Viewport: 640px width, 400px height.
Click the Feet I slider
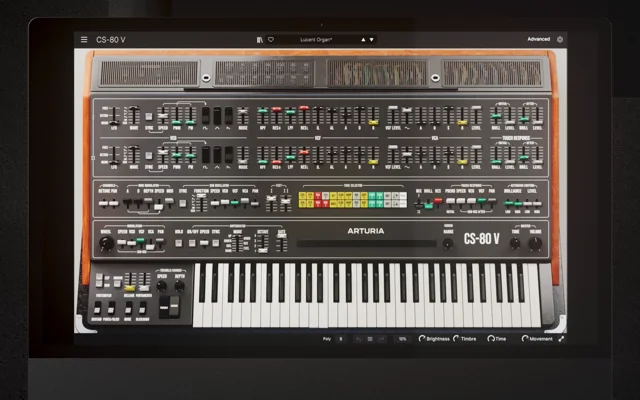coord(271,202)
